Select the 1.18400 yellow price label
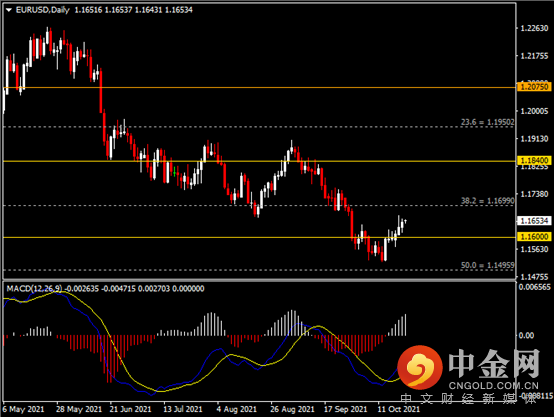Image resolution: width=554 pixels, height=417 pixels. pyautogui.click(x=534, y=160)
